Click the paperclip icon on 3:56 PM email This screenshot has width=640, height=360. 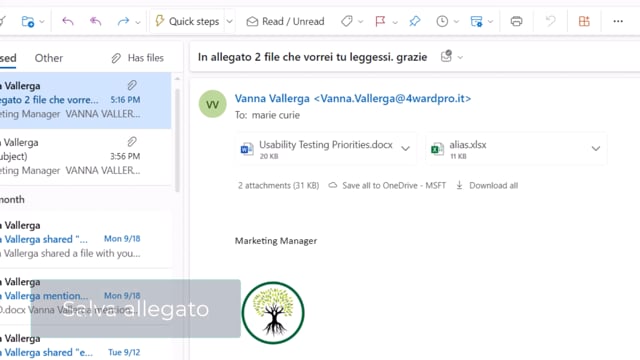coord(132,142)
